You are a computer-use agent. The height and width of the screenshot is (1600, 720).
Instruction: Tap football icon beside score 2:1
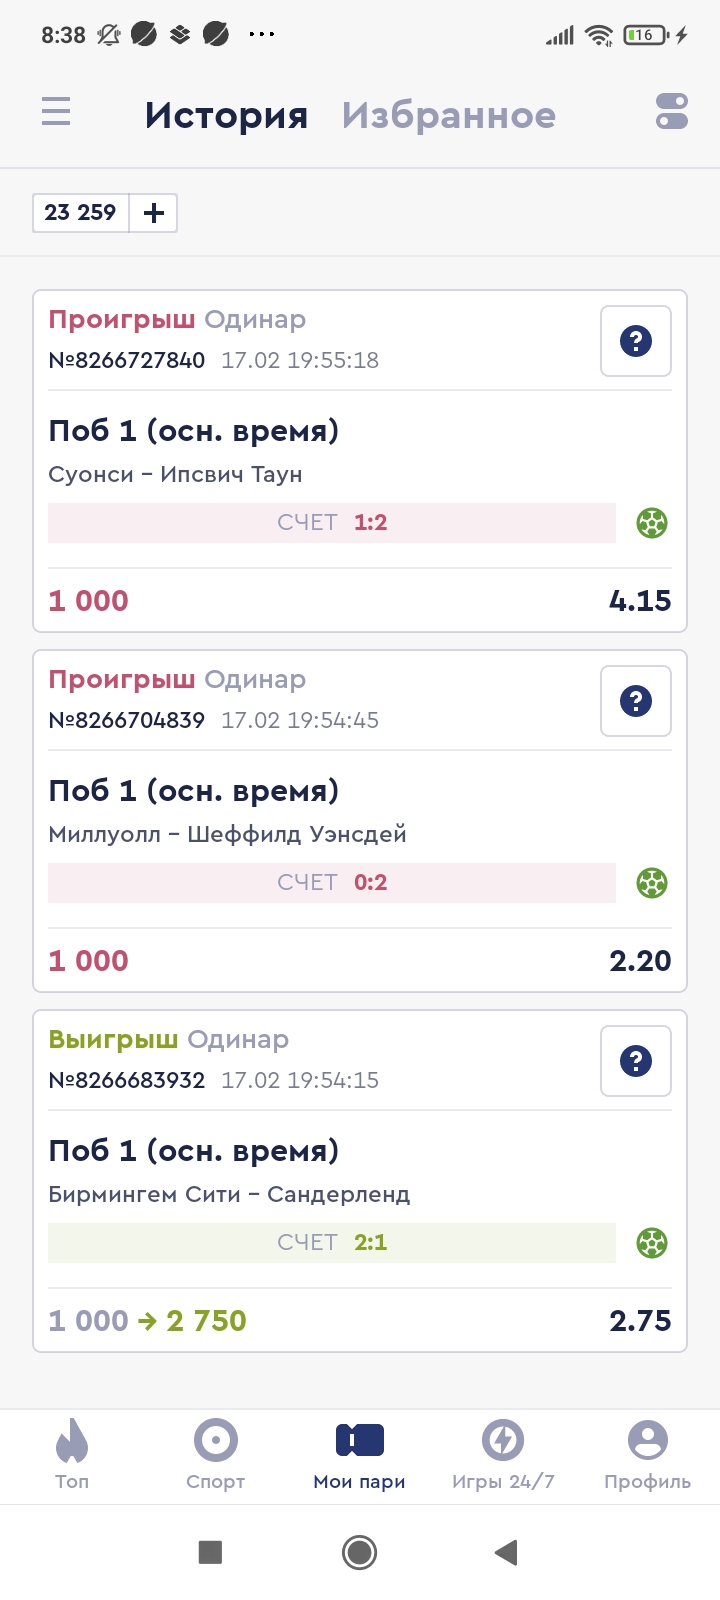652,1243
